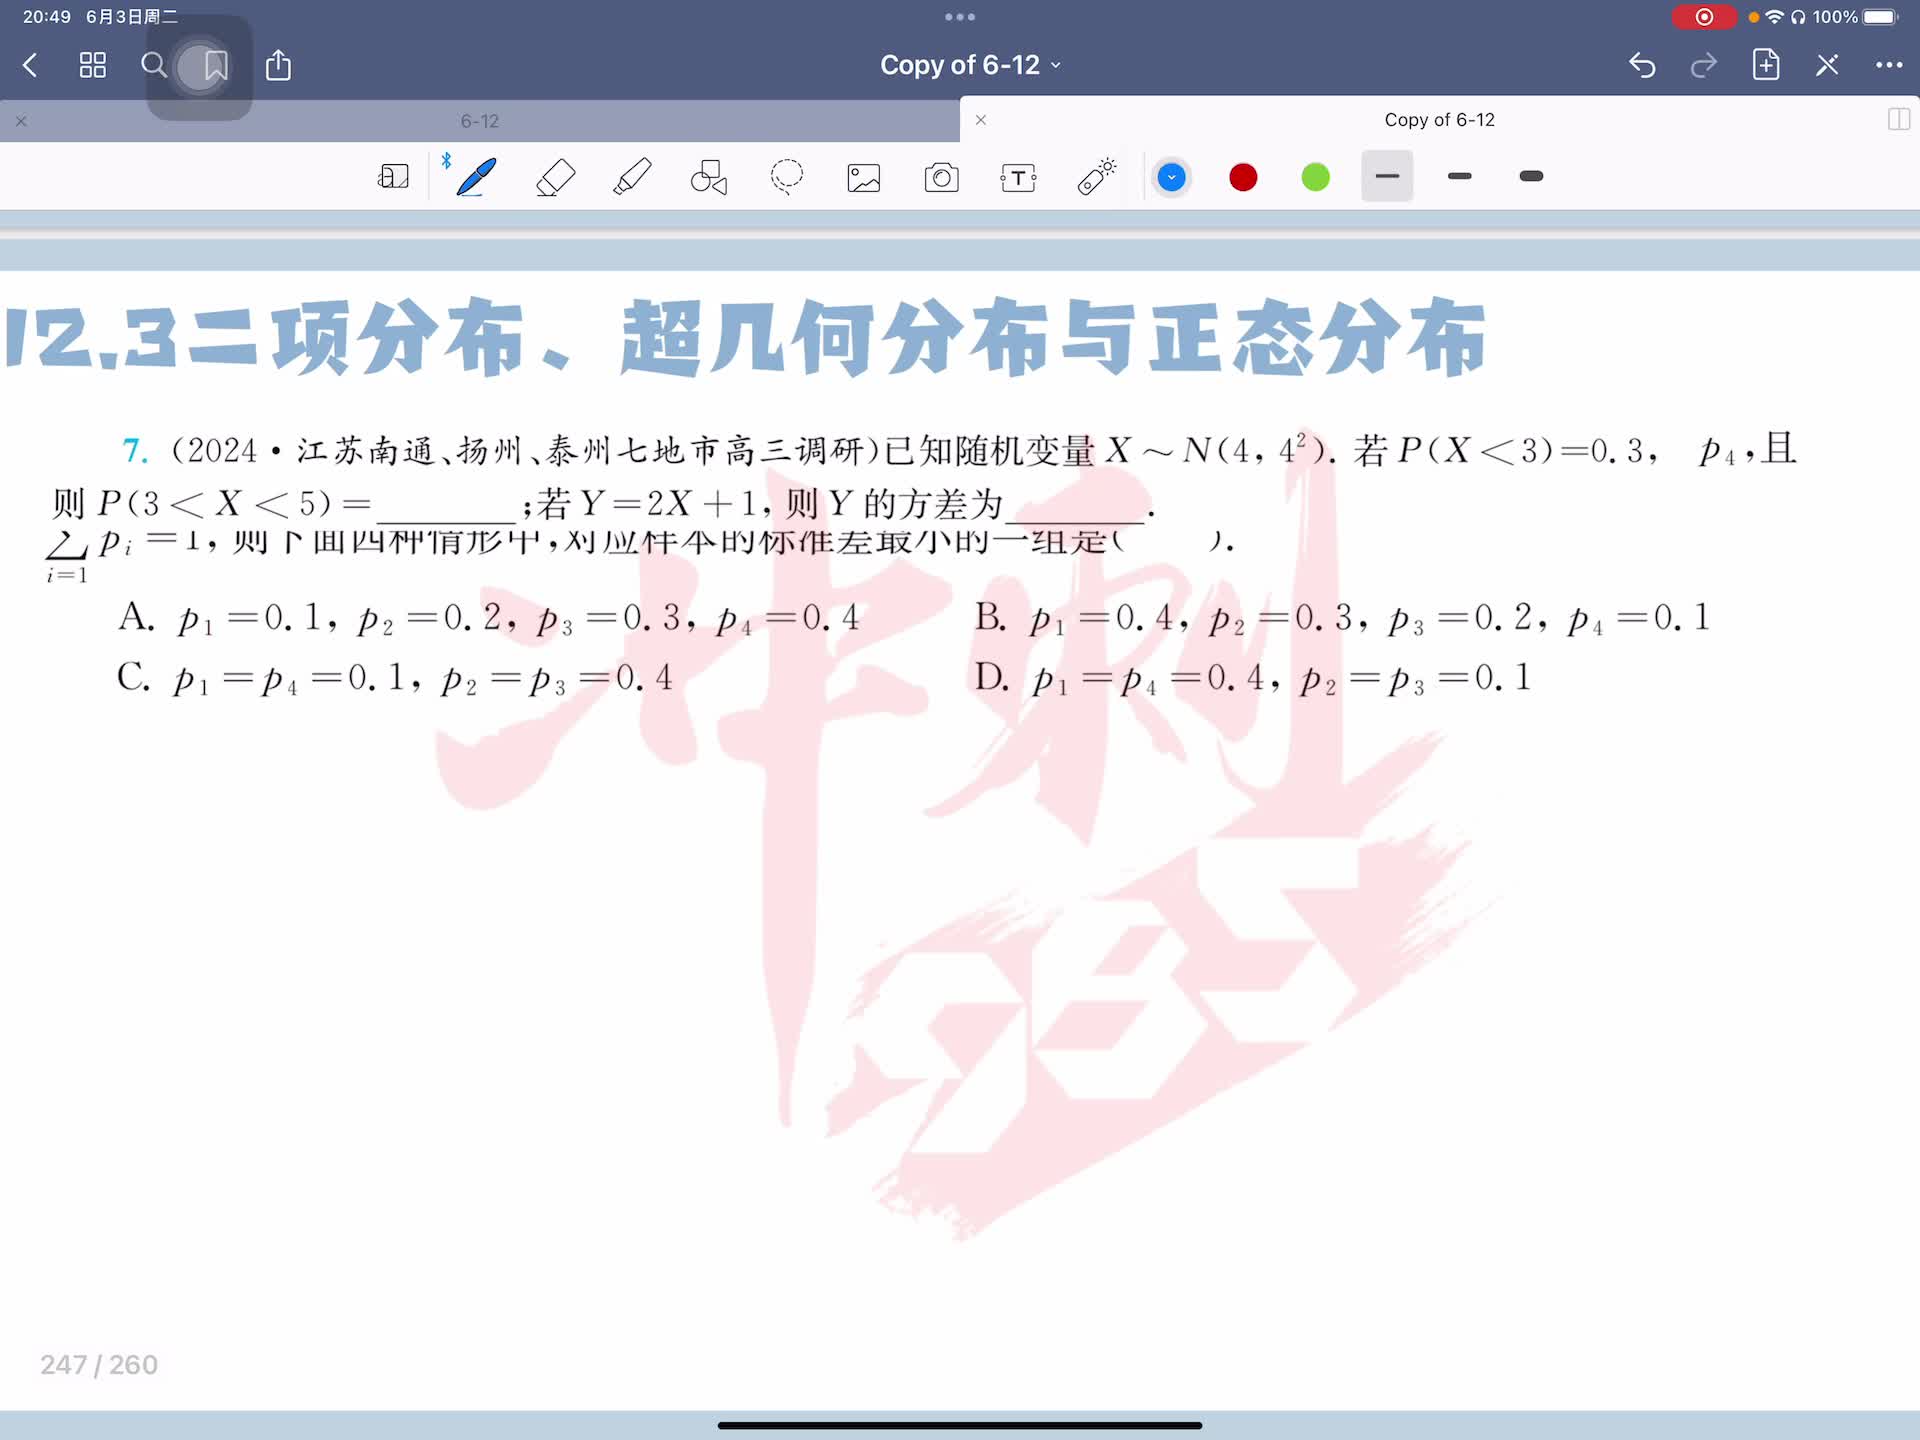Expand the blue color options chevron
The image size is (1920, 1440).
[x=1171, y=177]
